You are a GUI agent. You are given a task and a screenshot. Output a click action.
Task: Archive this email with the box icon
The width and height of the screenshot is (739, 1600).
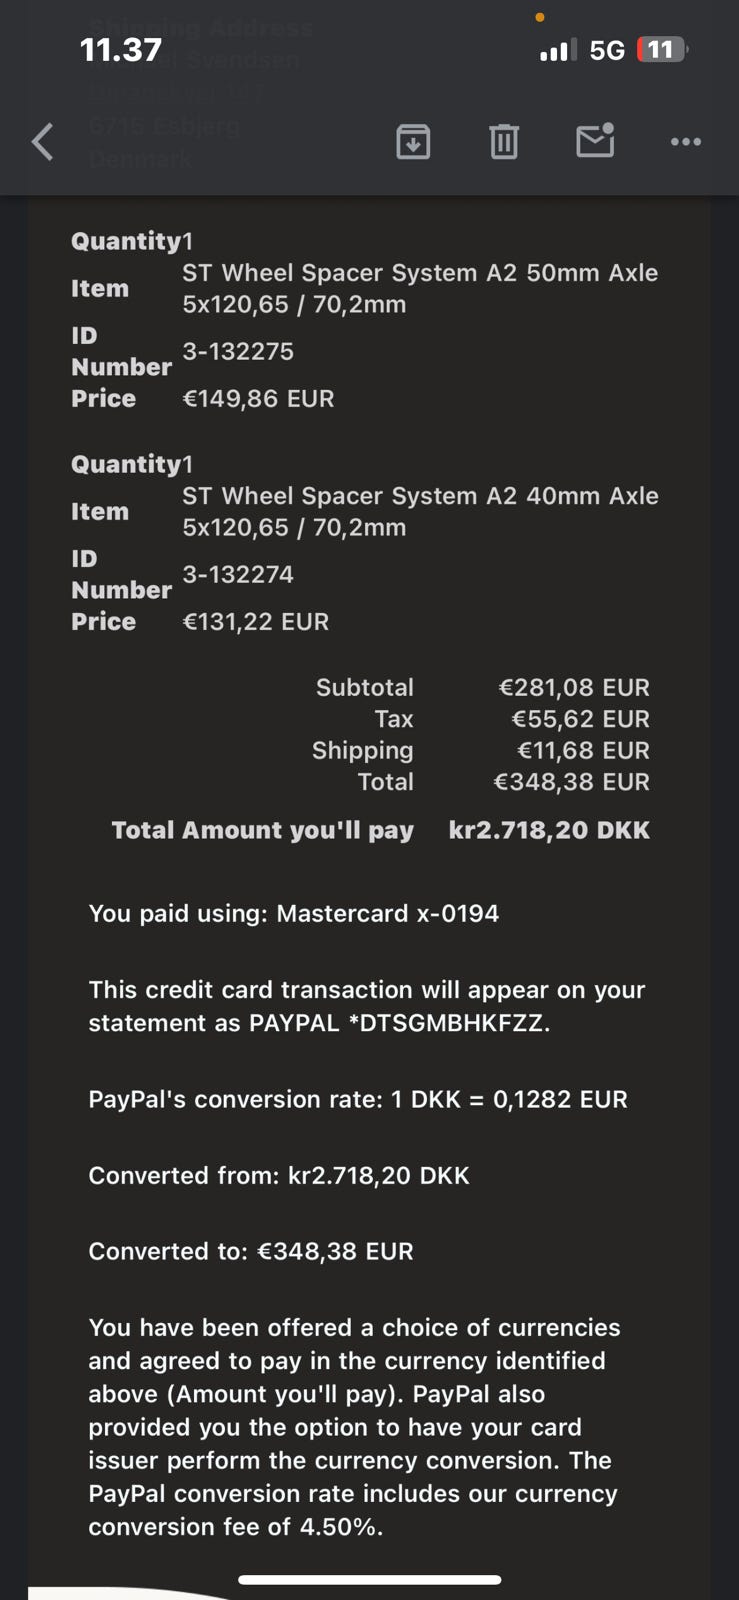point(413,142)
